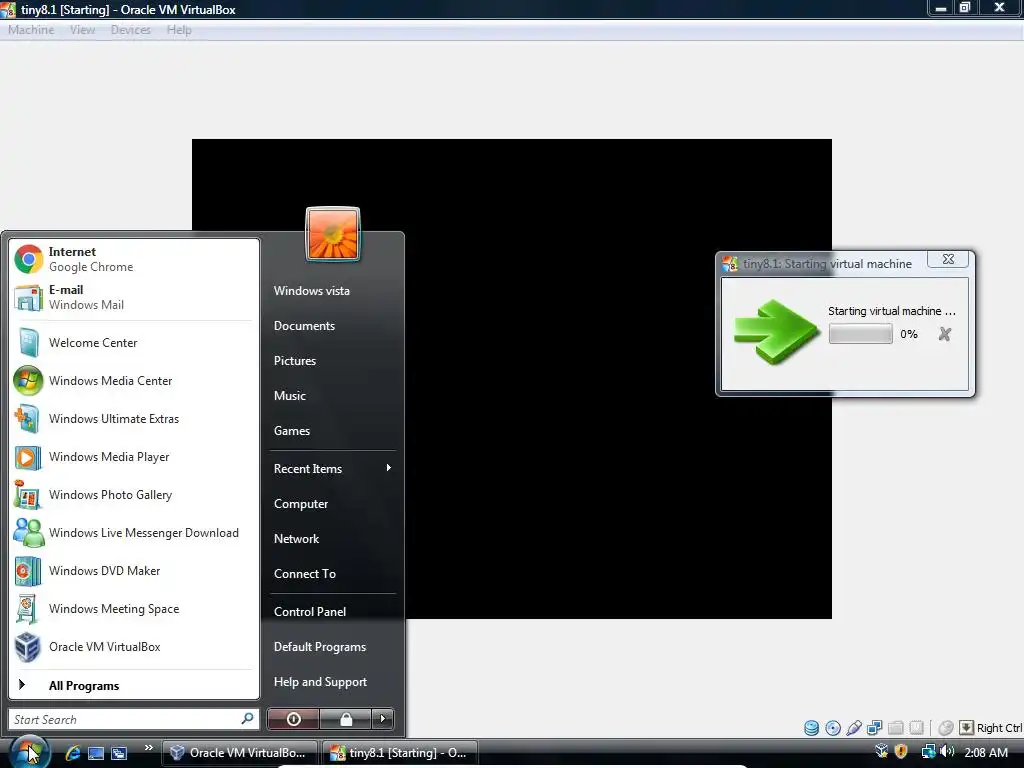1024x768 pixels.
Task: Expand quick launch overflow chevron
Action: [148, 748]
